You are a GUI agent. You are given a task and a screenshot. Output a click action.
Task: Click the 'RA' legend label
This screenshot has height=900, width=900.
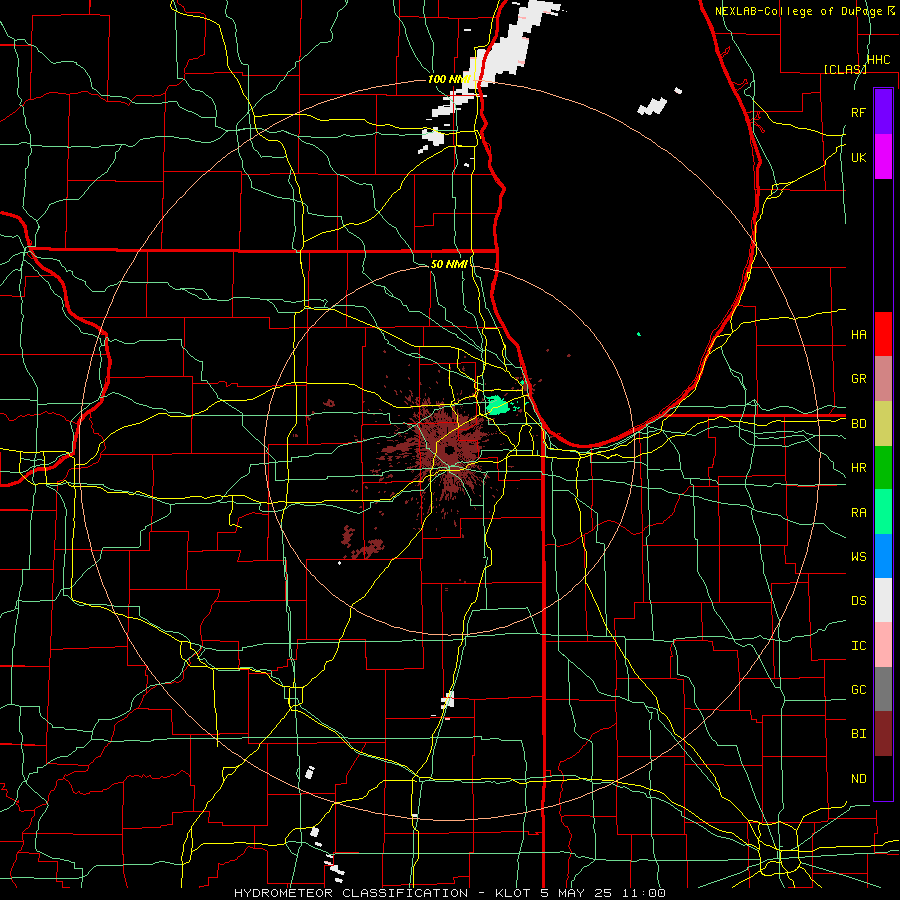(x=858, y=513)
